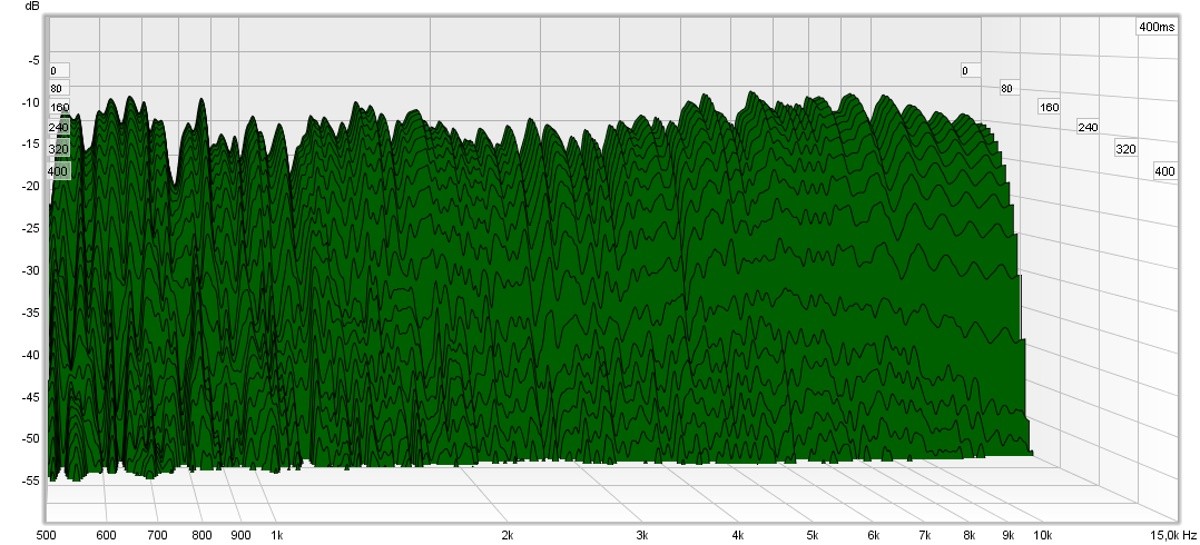Click the 160 marker on receding time axis

coord(1049,107)
